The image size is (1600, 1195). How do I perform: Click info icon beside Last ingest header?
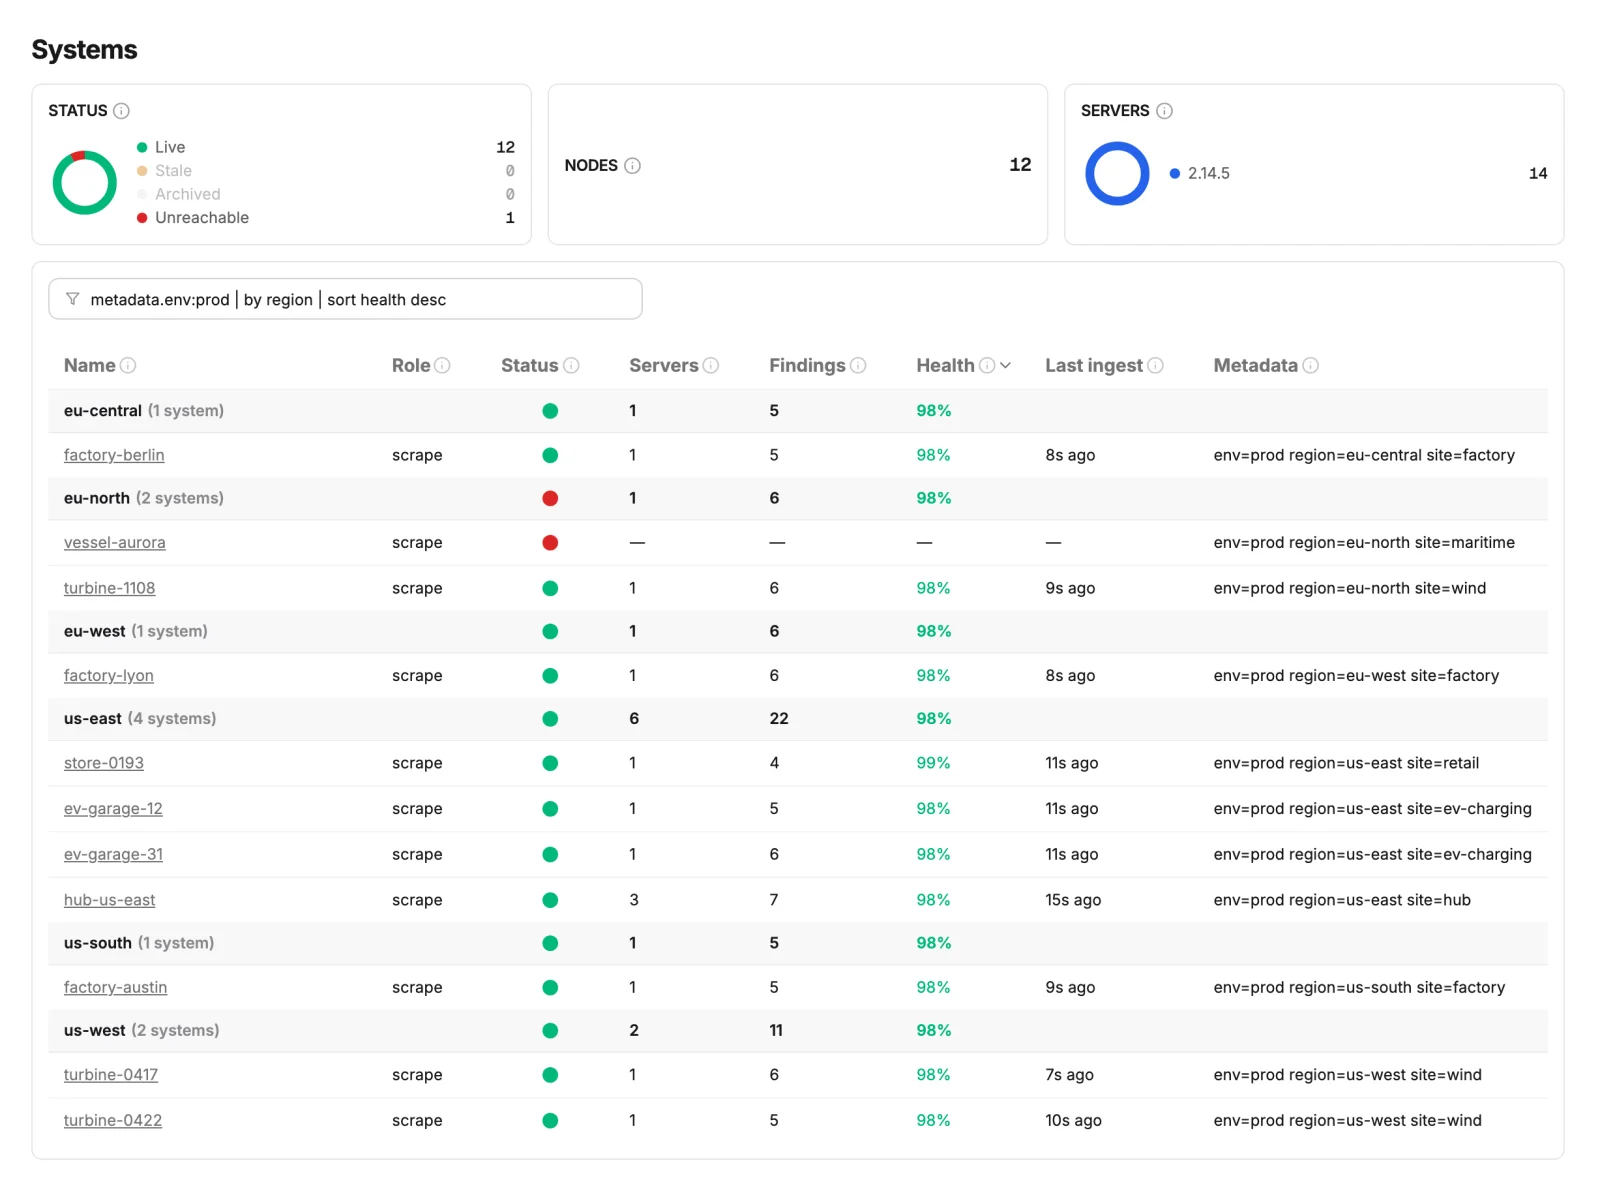coord(1155,366)
